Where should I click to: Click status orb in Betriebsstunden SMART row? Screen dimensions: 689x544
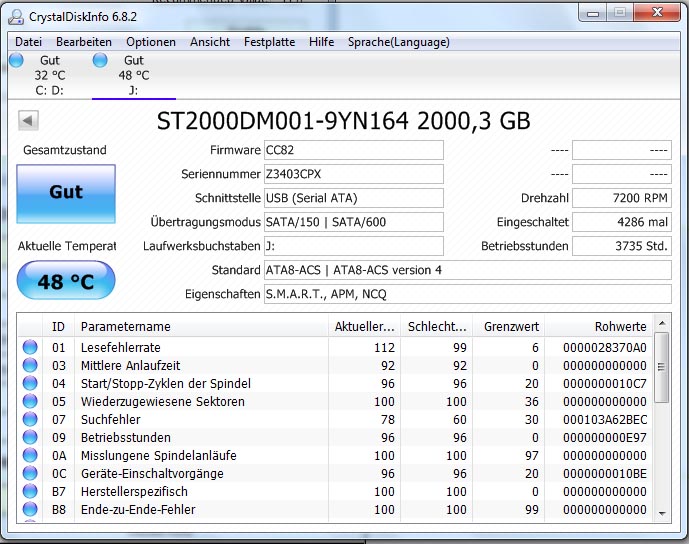pyautogui.click(x=30, y=437)
